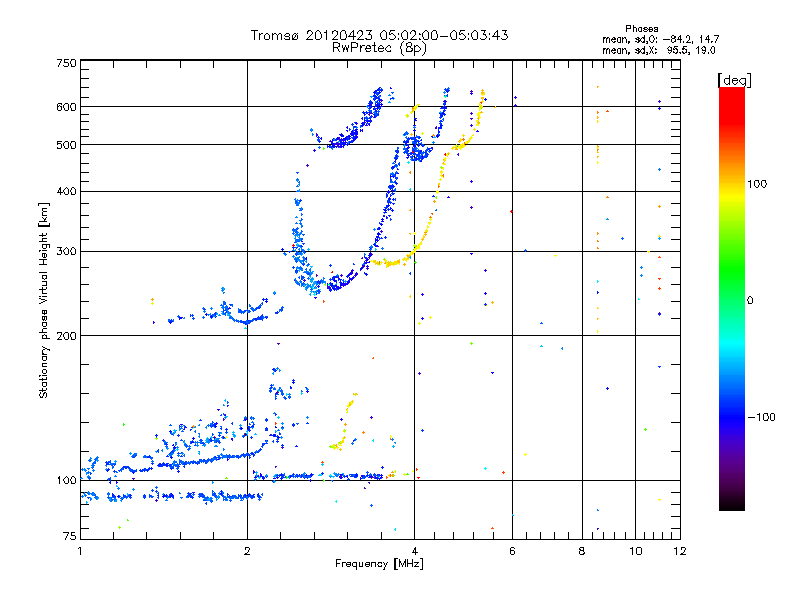The height and width of the screenshot is (600, 800).
Task: Click 'mean, sd,X: 95.5, 19.0' text
Action: (x=659, y=51)
